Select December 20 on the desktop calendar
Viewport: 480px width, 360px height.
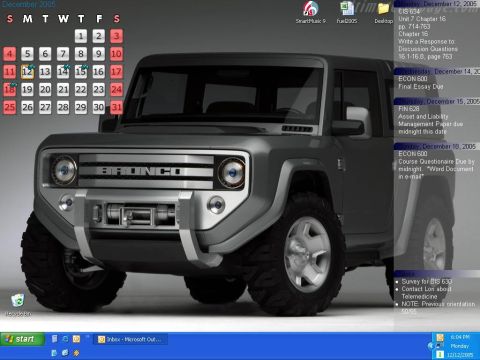pyautogui.click(x=45, y=89)
